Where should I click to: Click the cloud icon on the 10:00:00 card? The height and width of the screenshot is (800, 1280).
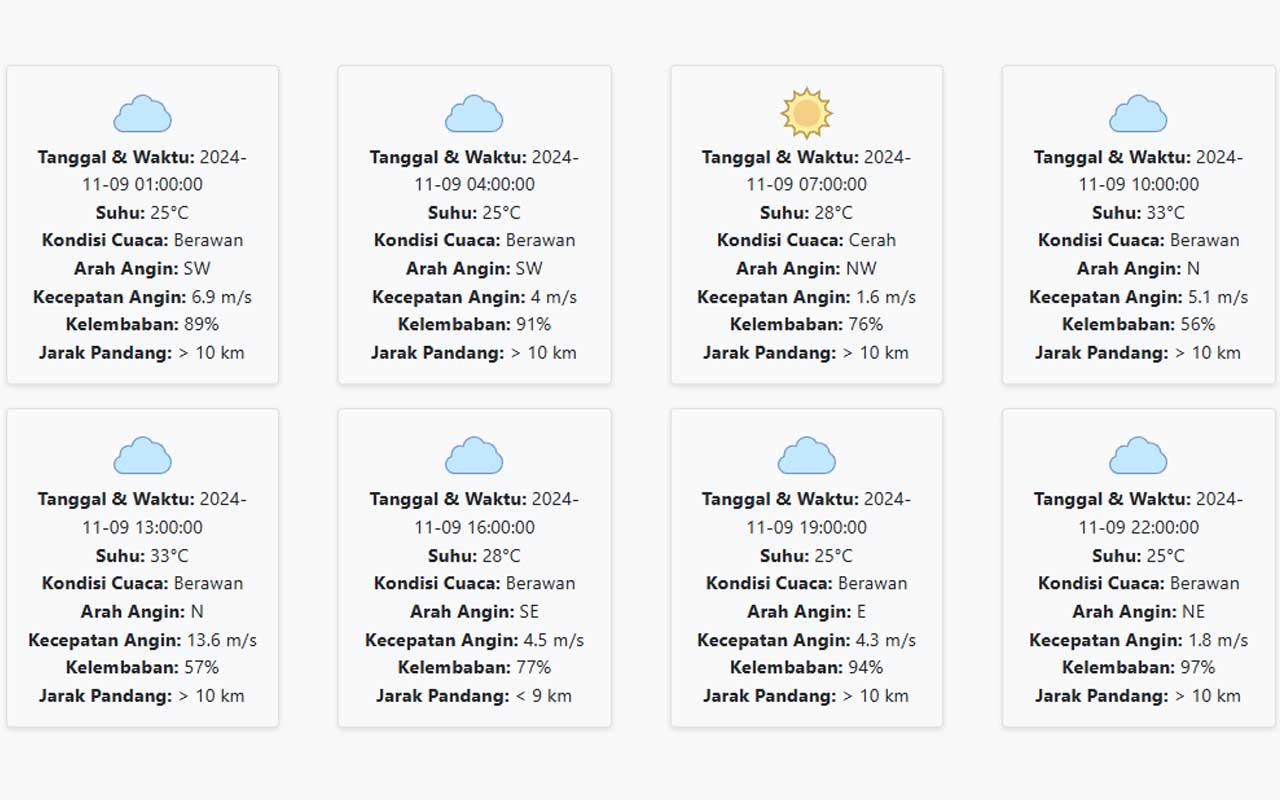1138,113
